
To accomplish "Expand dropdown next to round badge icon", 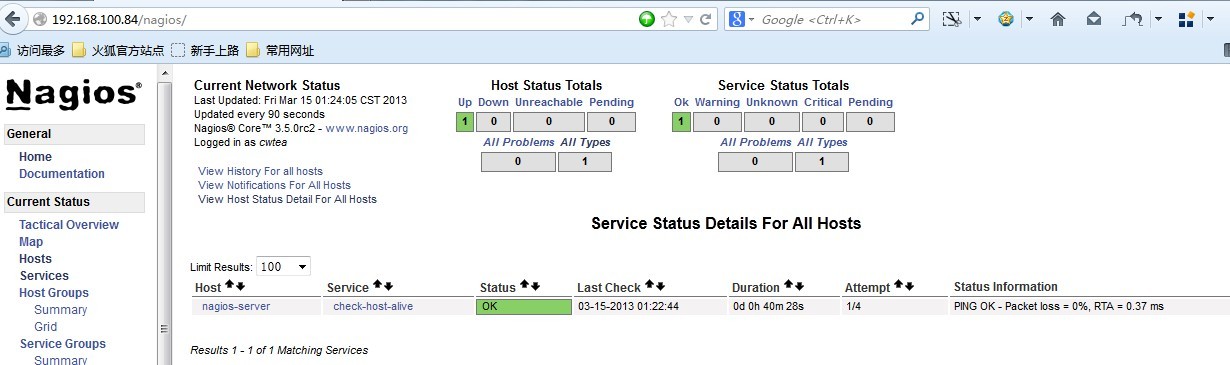I will coord(1029,19).
